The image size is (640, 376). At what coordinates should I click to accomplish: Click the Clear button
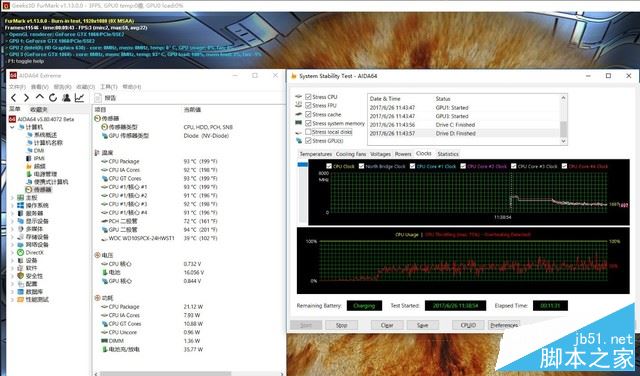[387, 325]
